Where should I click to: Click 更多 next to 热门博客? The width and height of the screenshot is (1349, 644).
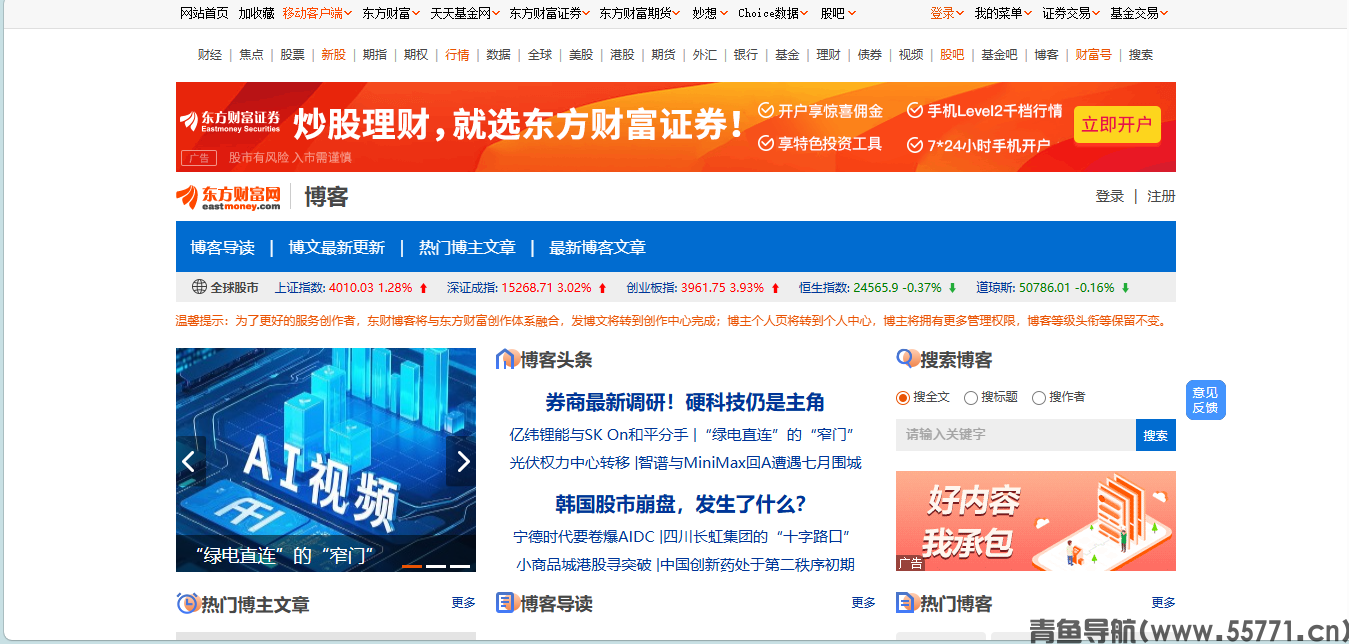[x=1164, y=603]
